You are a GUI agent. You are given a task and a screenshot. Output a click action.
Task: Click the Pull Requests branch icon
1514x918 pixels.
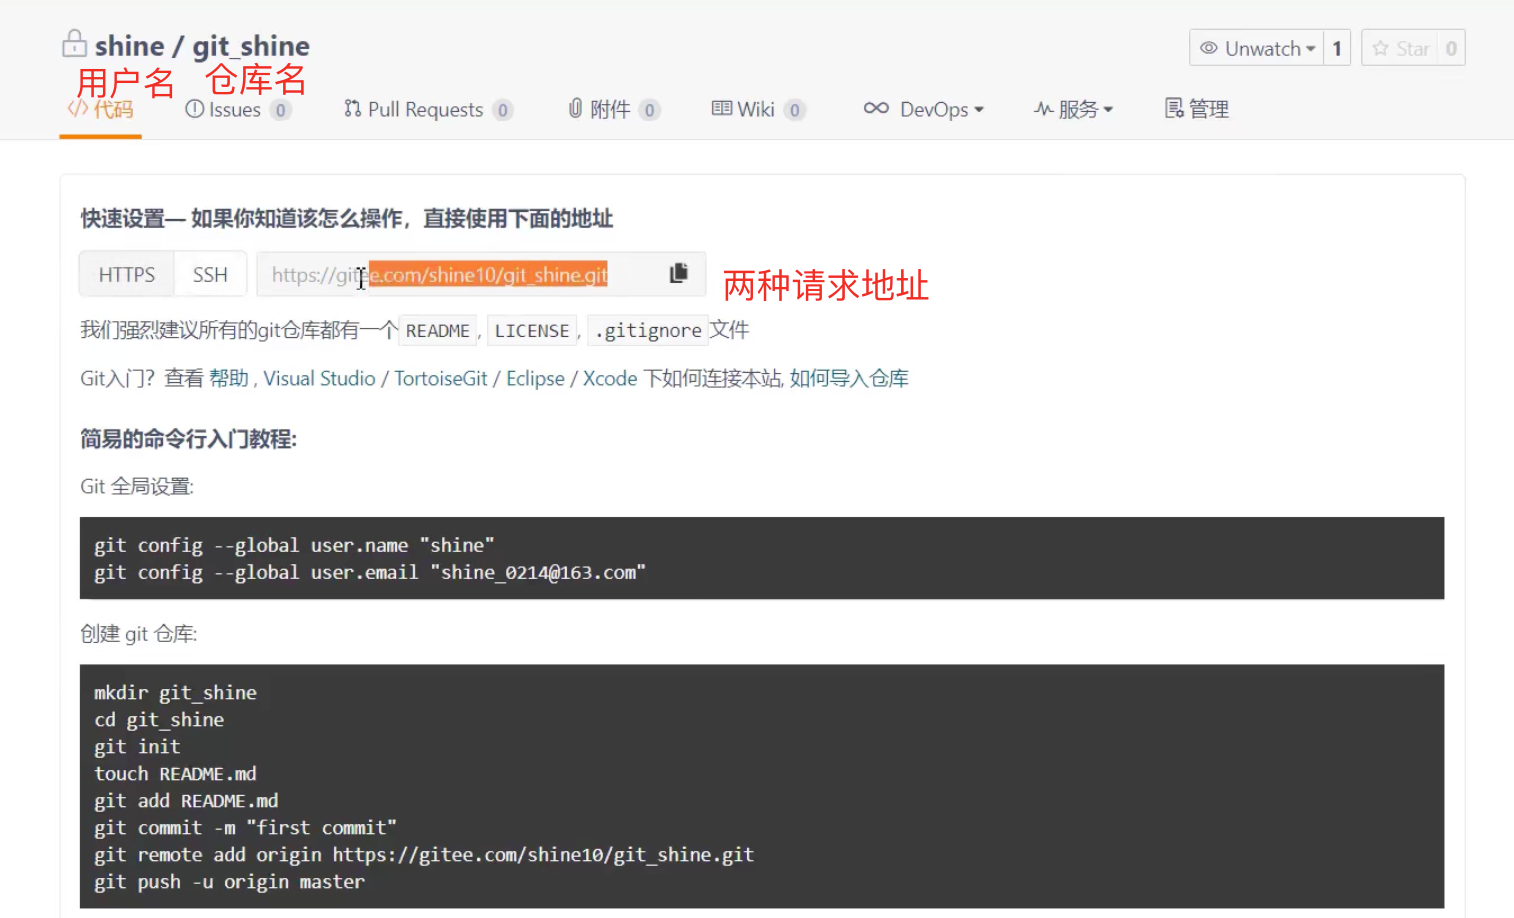click(352, 108)
